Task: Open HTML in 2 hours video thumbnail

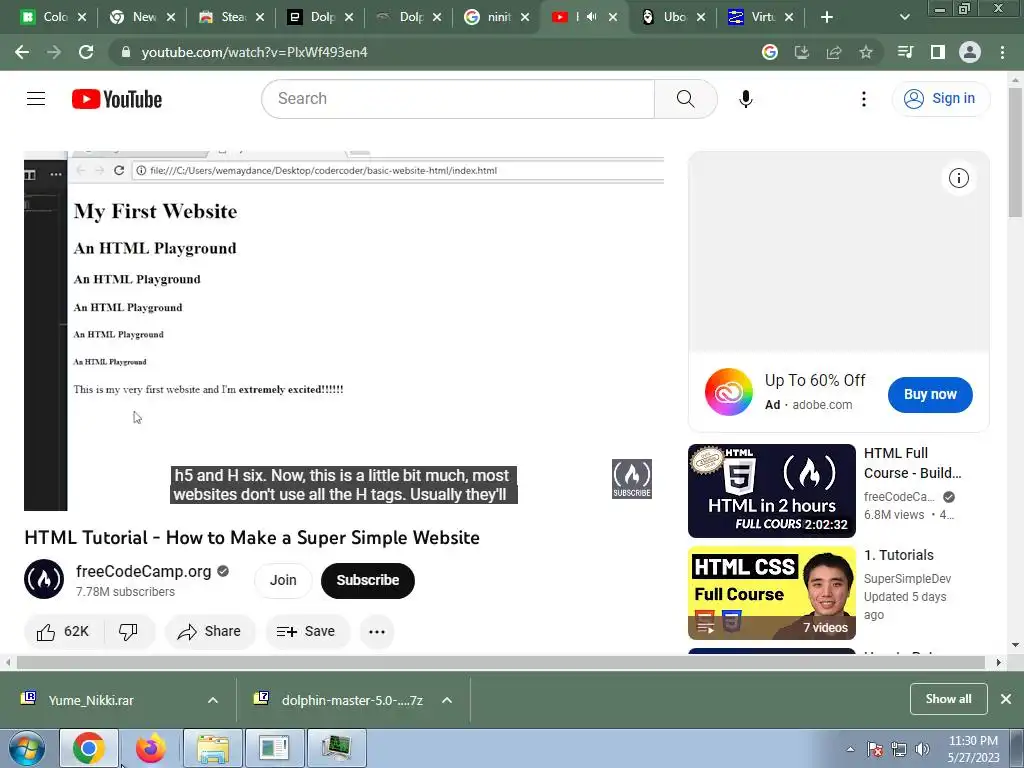Action: (x=771, y=490)
